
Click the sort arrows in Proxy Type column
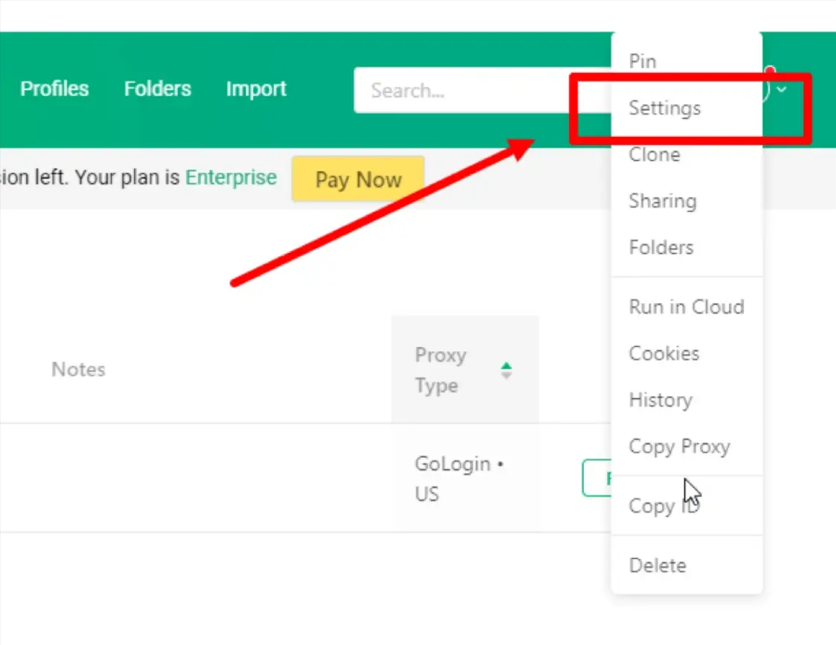click(506, 370)
